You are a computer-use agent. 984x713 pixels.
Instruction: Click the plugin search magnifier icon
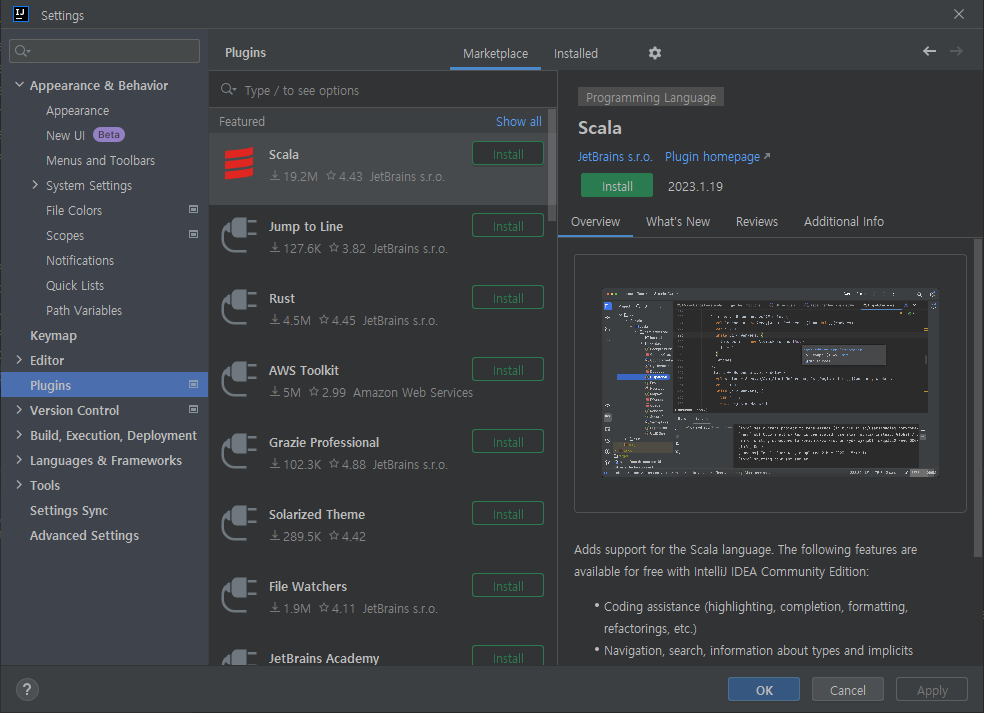coord(228,90)
